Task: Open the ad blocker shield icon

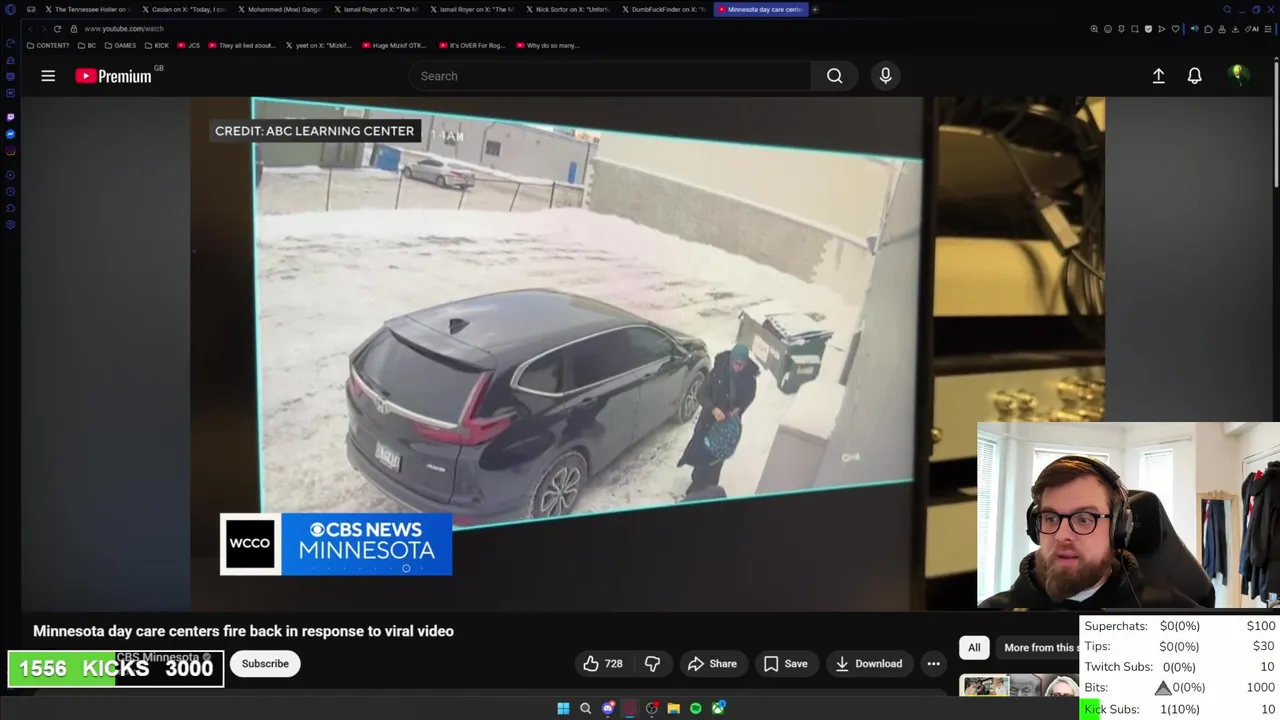Action: click(x=1148, y=29)
